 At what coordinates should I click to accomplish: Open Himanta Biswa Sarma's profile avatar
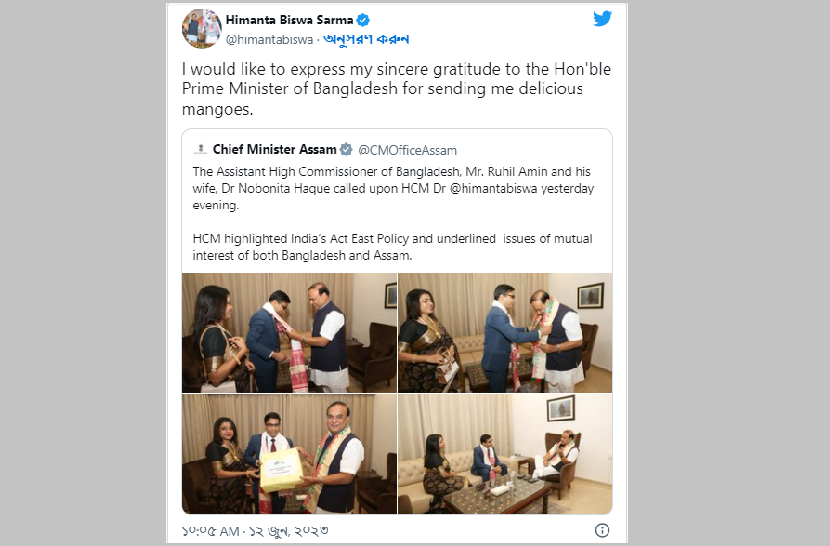click(202, 29)
